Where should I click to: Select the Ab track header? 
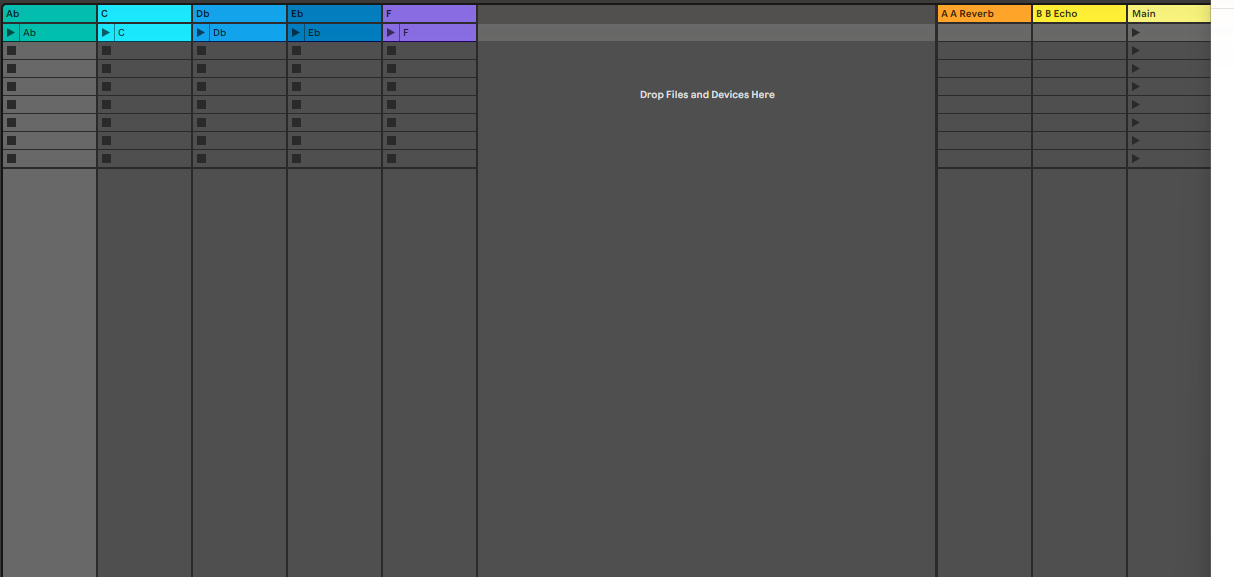tap(49, 14)
